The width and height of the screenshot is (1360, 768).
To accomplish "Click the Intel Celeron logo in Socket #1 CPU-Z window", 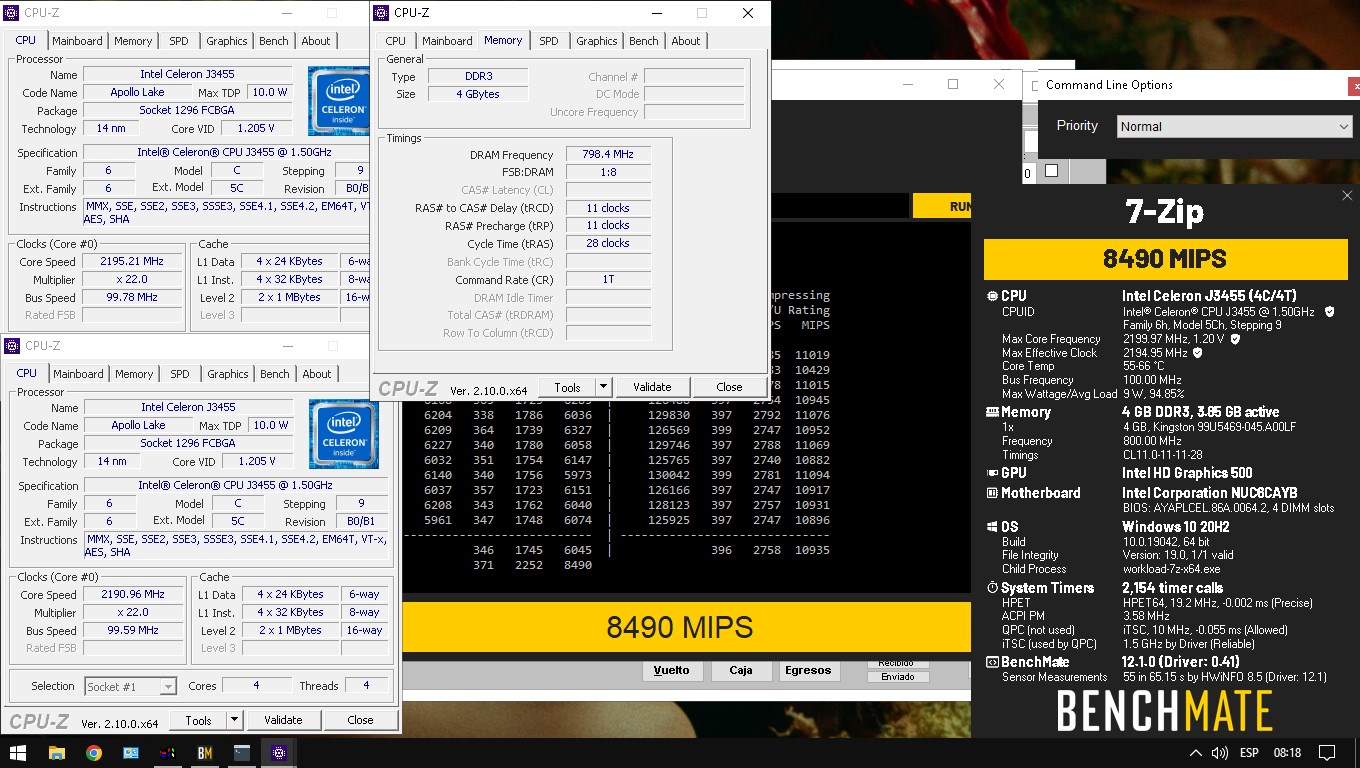I will [344, 434].
